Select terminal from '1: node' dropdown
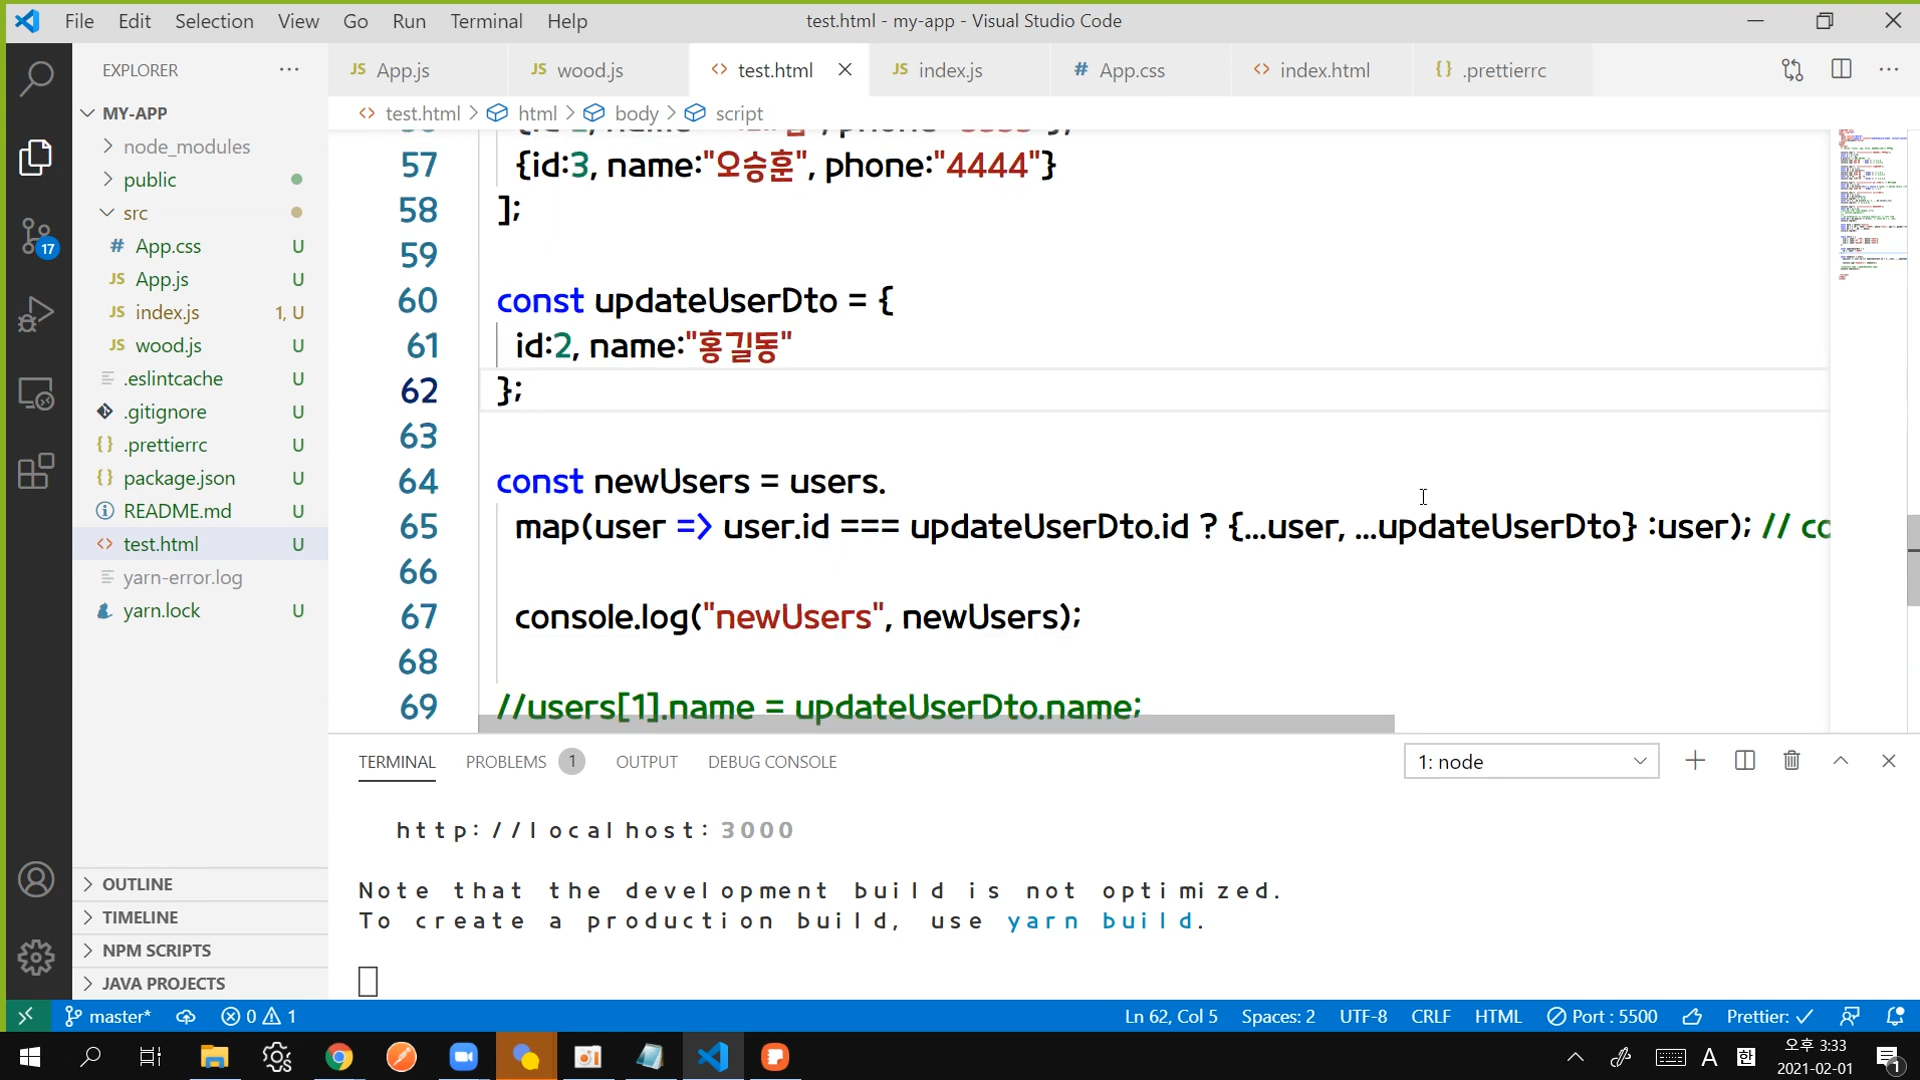The height and width of the screenshot is (1080, 1920). tap(1531, 761)
